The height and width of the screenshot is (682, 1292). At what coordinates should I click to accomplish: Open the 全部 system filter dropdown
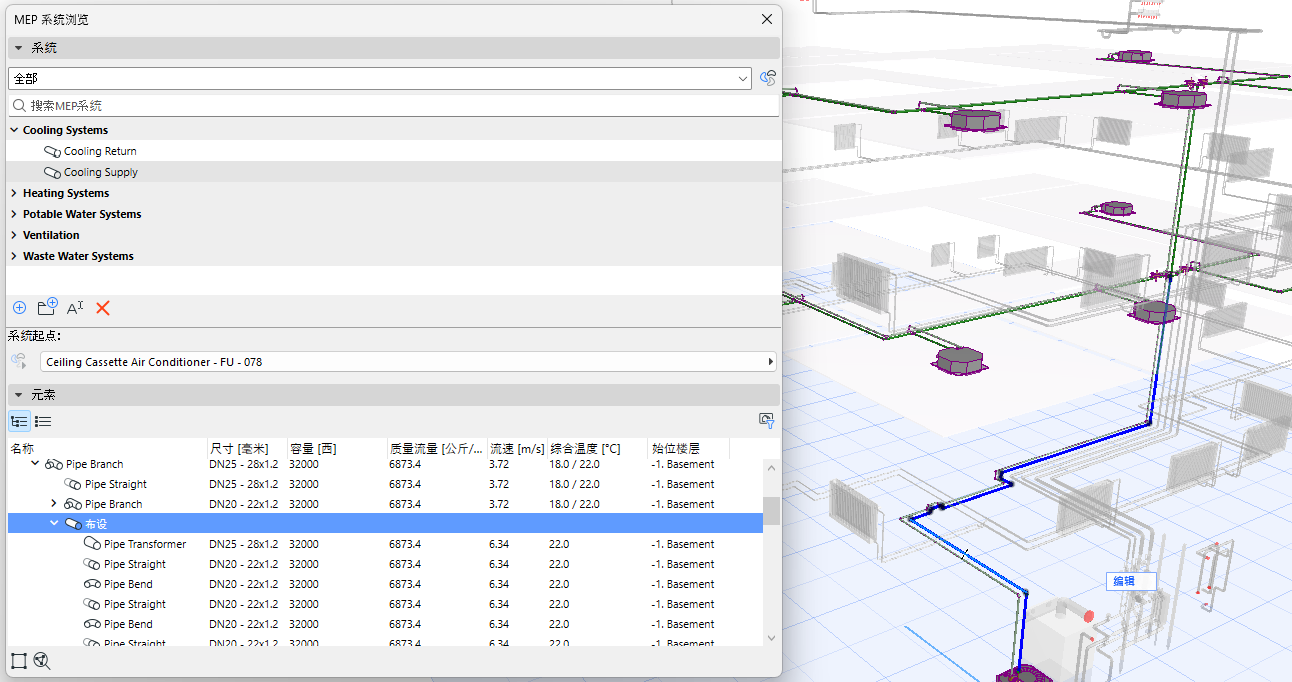click(x=380, y=78)
